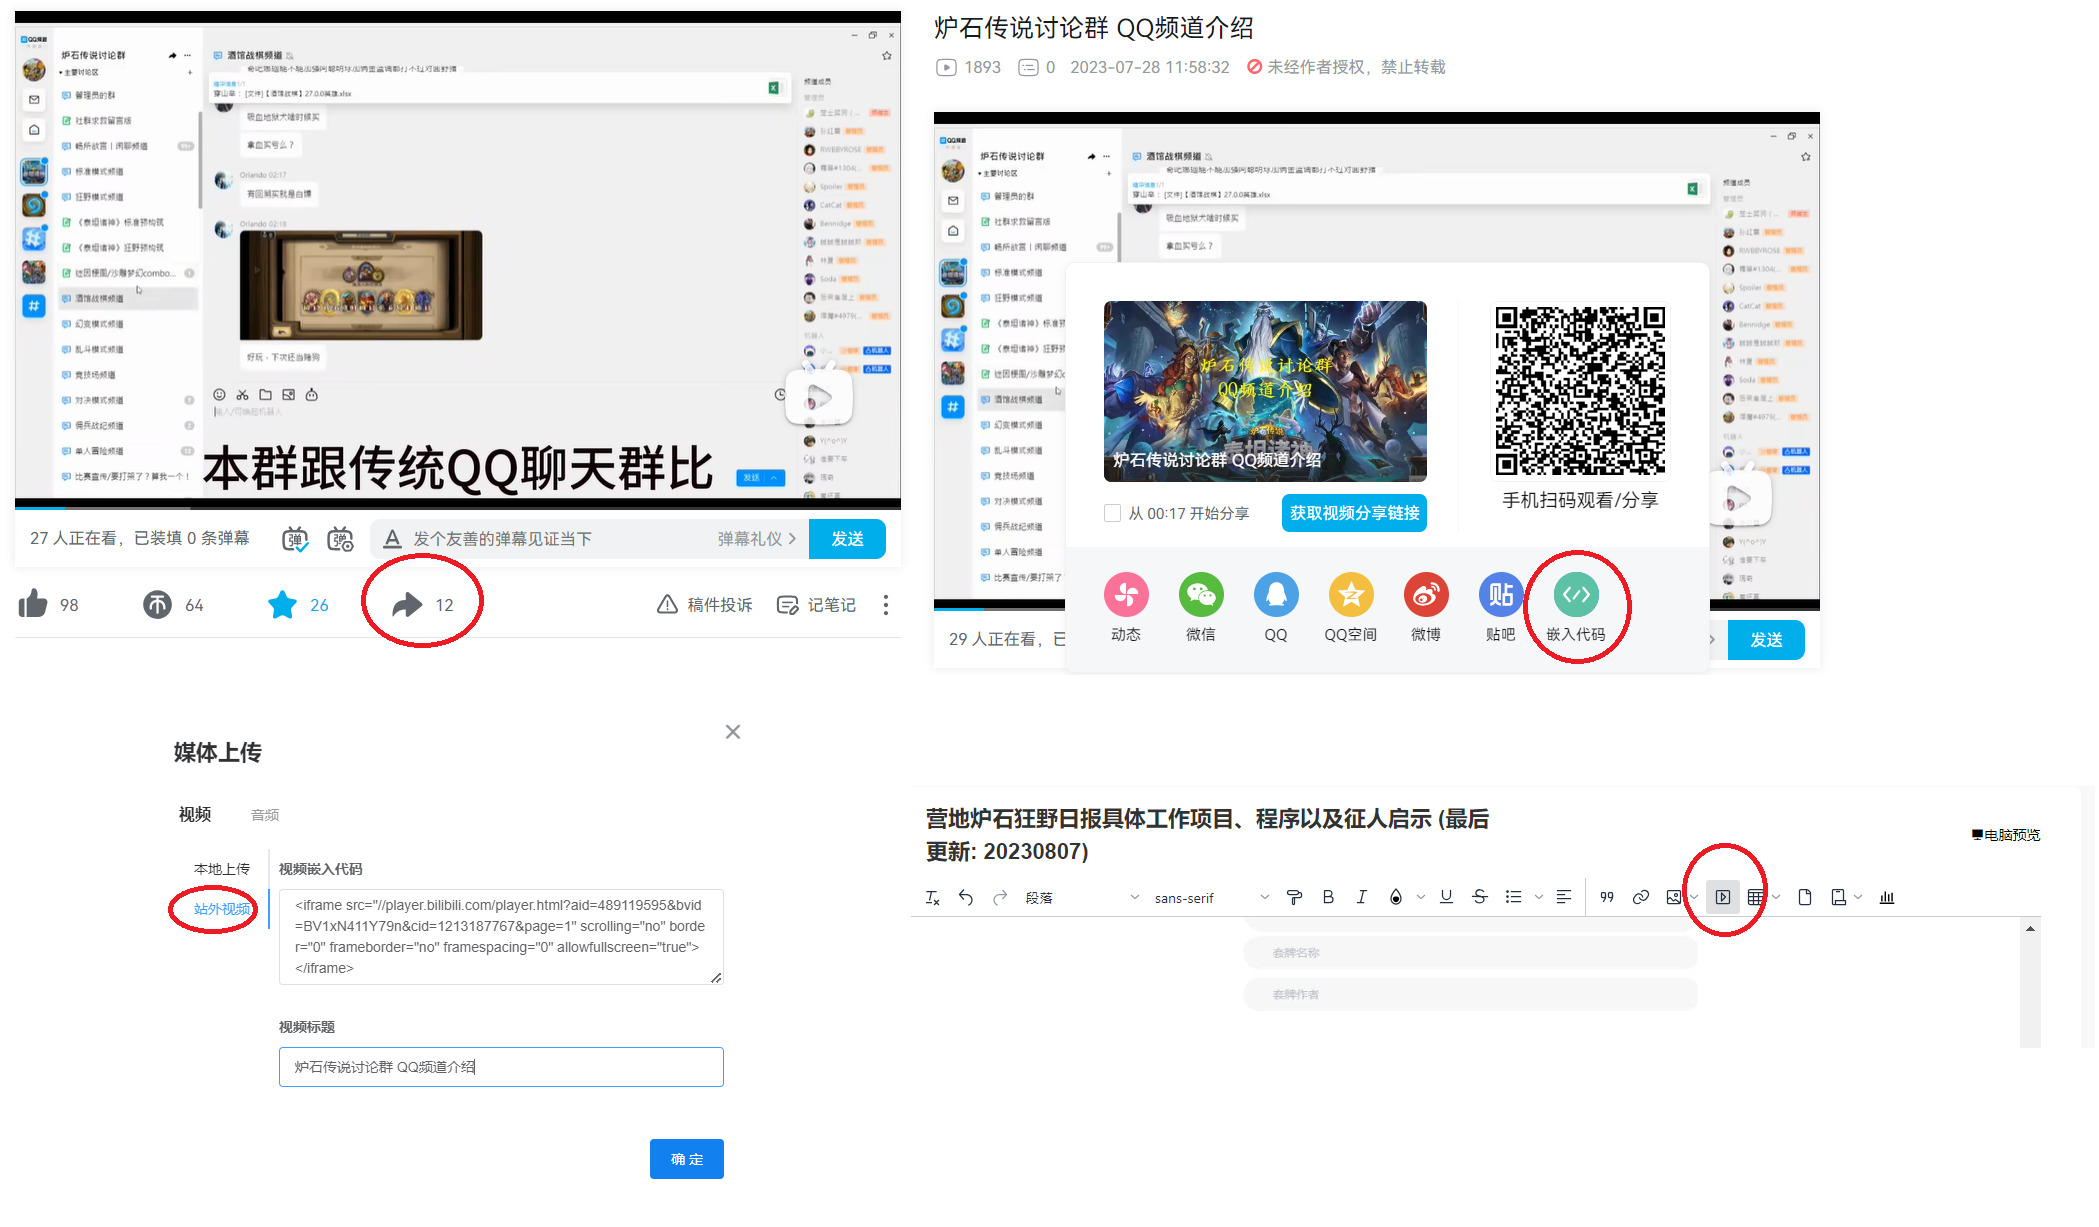Switch to the 视频 tab in 媒体上传
The width and height of the screenshot is (2099, 1227).
click(195, 814)
